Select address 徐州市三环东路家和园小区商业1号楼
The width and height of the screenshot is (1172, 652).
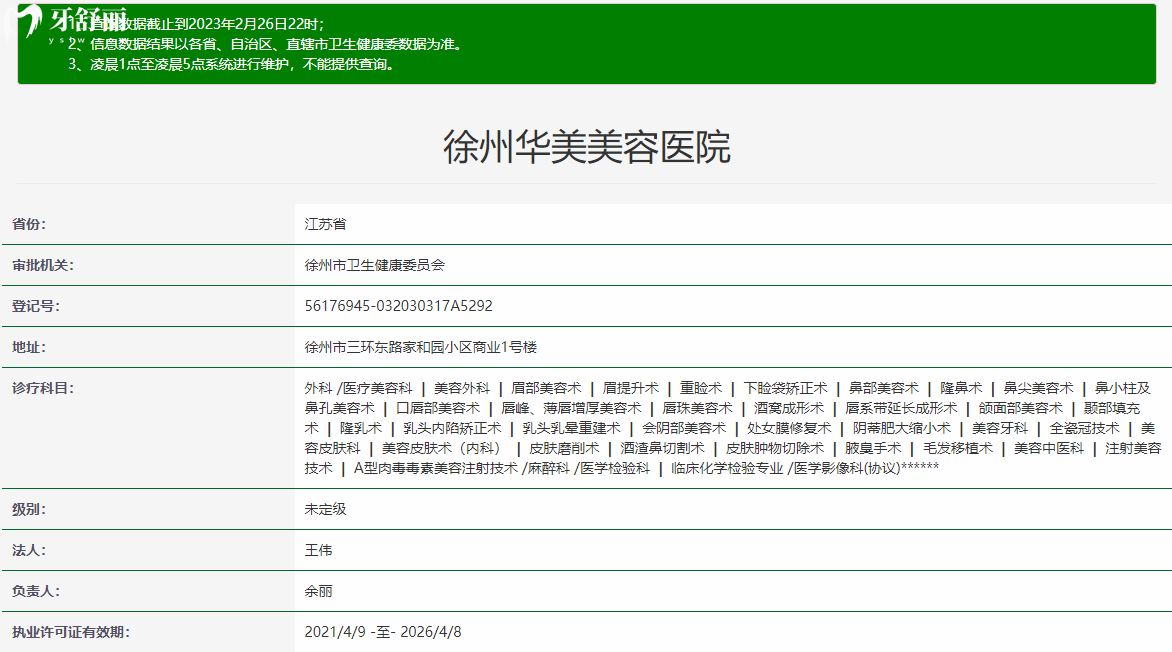click(421, 348)
